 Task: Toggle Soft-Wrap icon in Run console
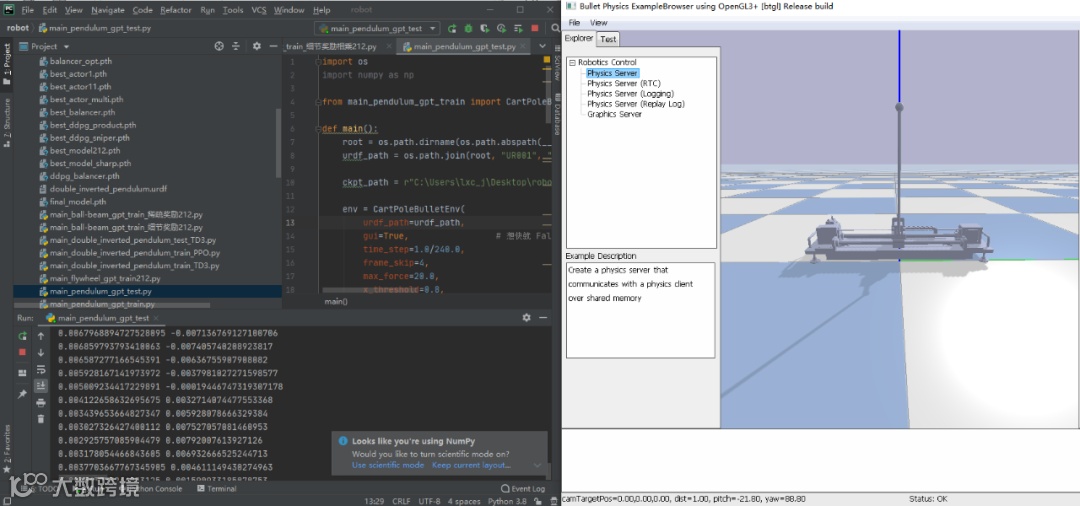tap(41, 370)
